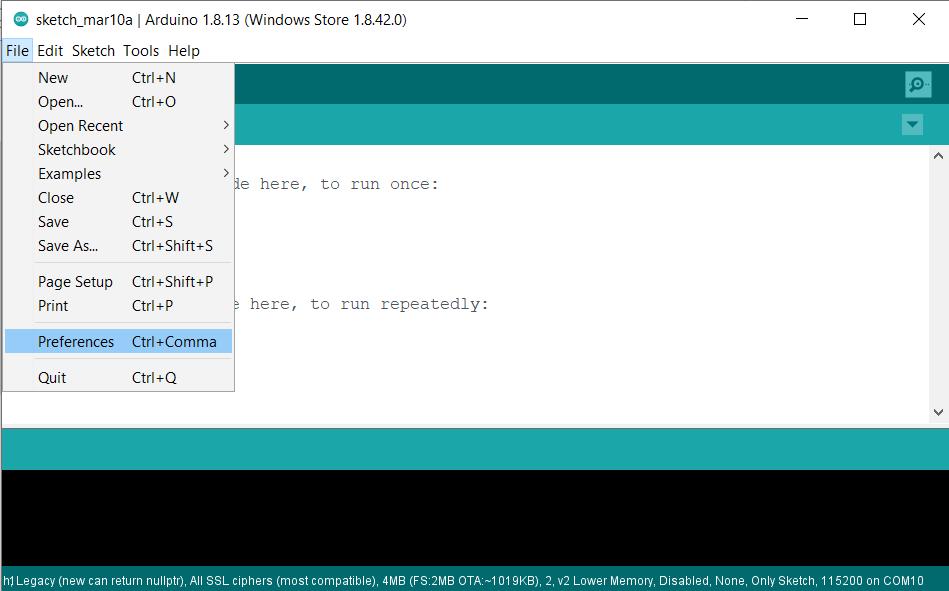Select New from the File menu

tap(118, 78)
